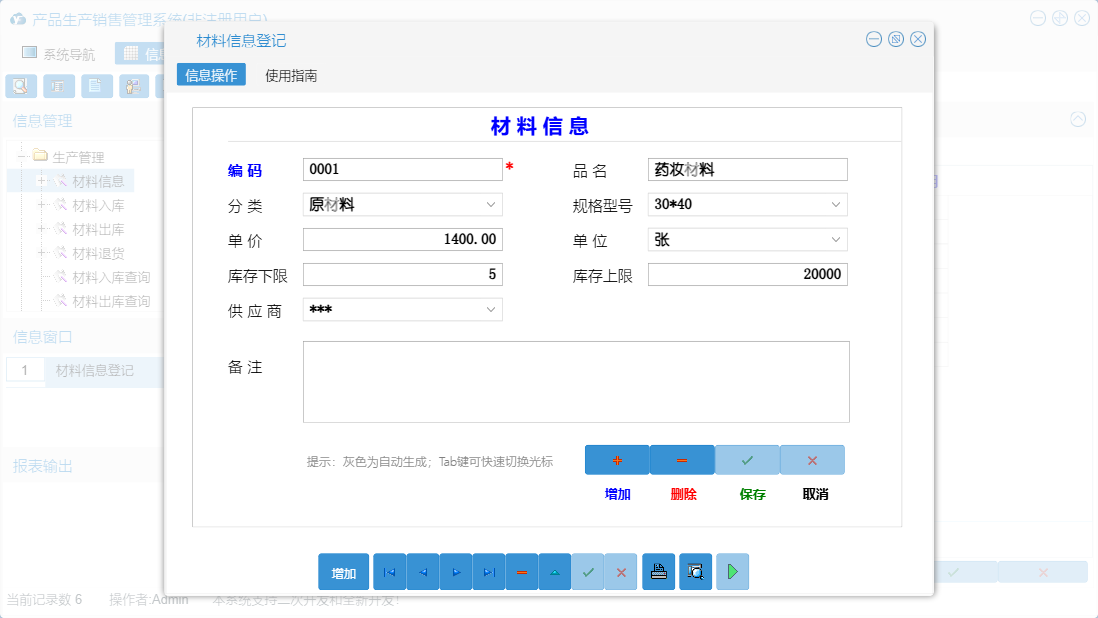The width and height of the screenshot is (1098, 618).
Task: Click the red X cancel icon in bottom toolbar
Action: [621, 571]
